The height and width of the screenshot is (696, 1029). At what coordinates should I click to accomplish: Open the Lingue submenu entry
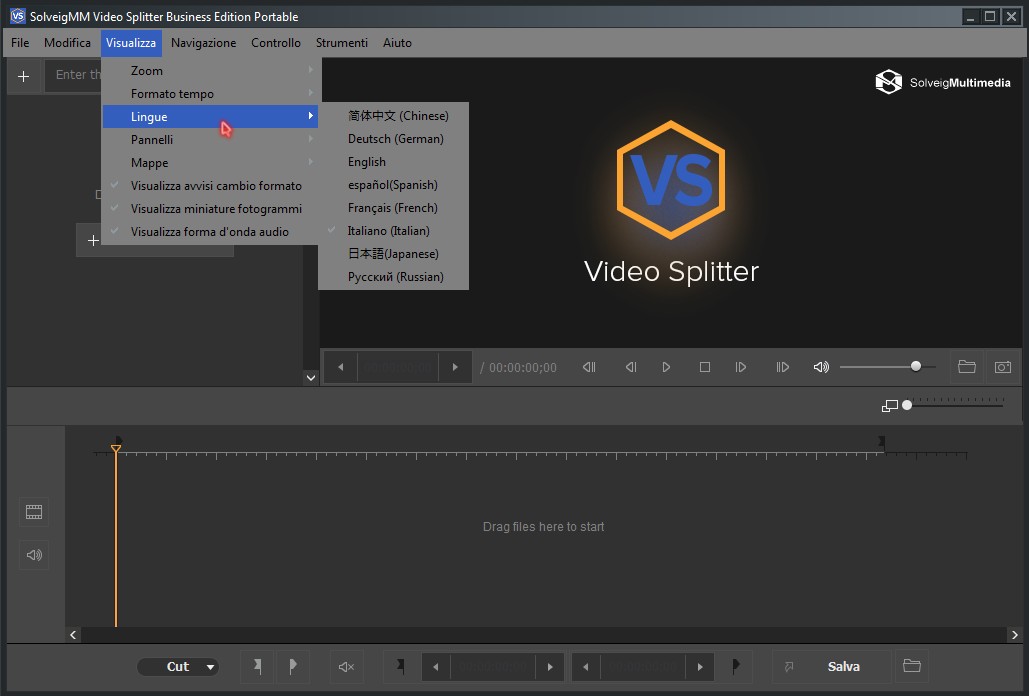pos(210,116)
